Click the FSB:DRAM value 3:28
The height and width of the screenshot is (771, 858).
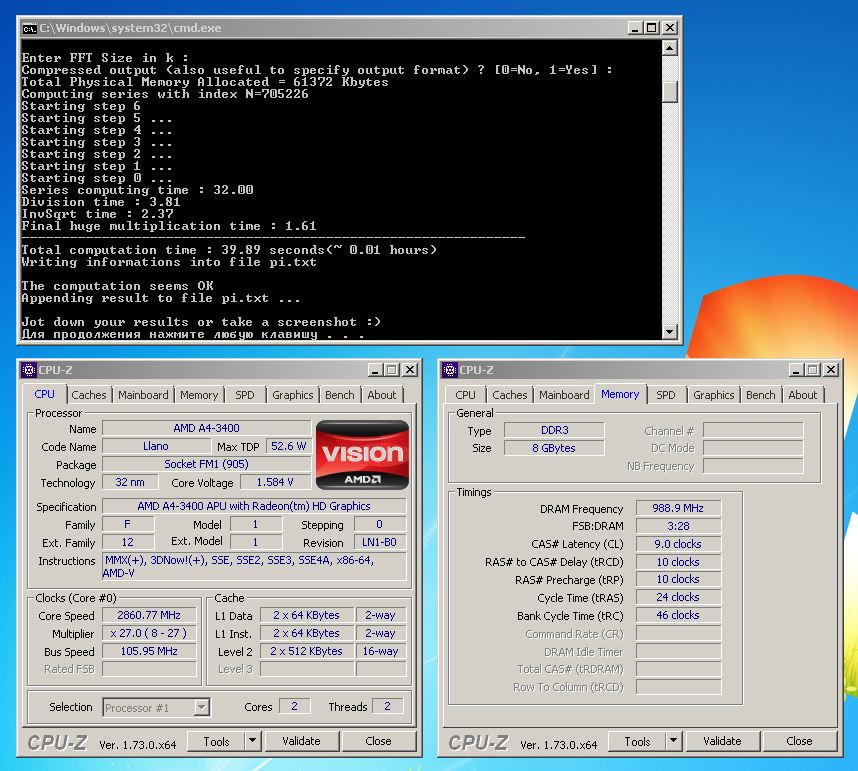click(x=678, y=526)
